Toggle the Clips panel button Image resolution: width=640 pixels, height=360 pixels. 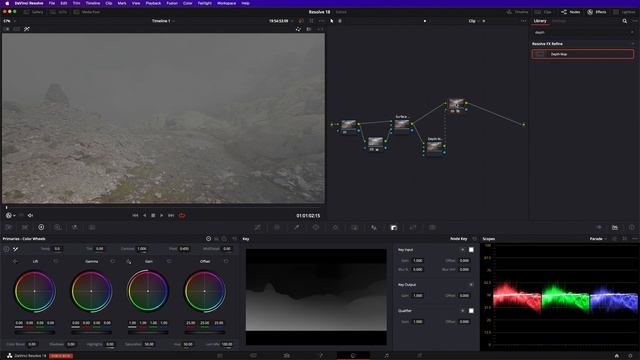(x=543, y=12)
